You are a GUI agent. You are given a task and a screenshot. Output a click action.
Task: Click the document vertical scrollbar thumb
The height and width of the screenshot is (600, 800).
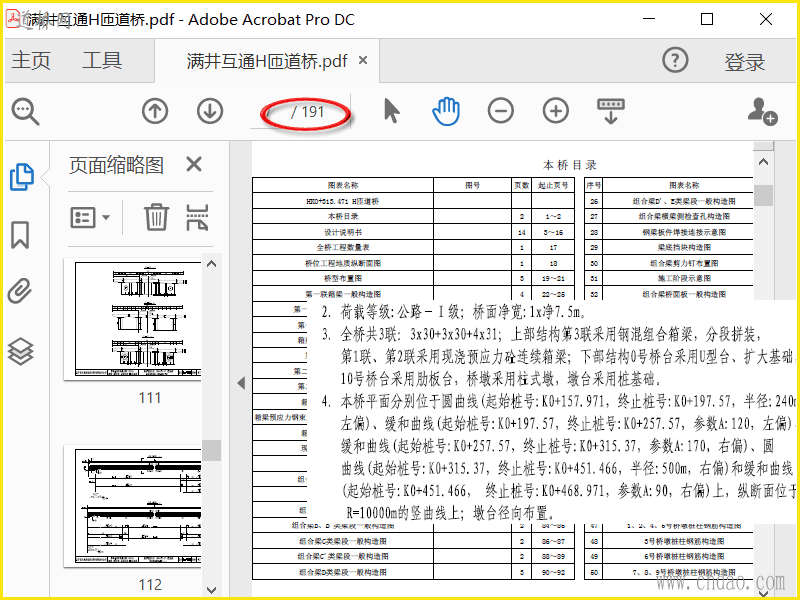pos(763,195)
